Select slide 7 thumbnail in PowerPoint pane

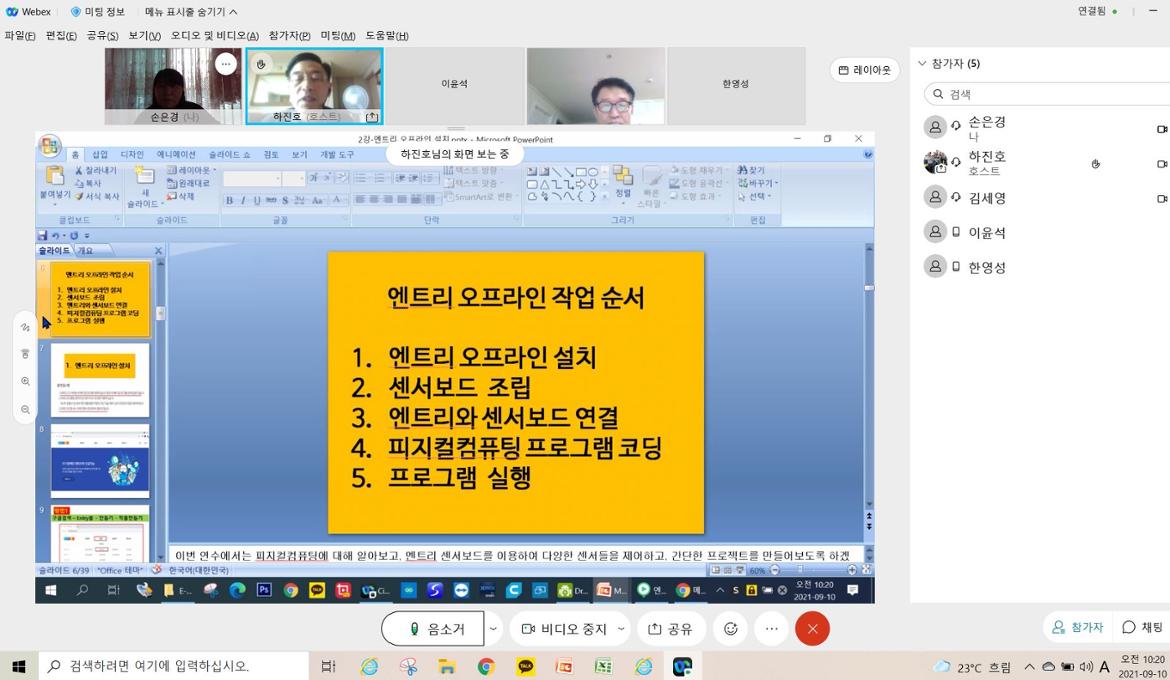[x=100, y=380]
